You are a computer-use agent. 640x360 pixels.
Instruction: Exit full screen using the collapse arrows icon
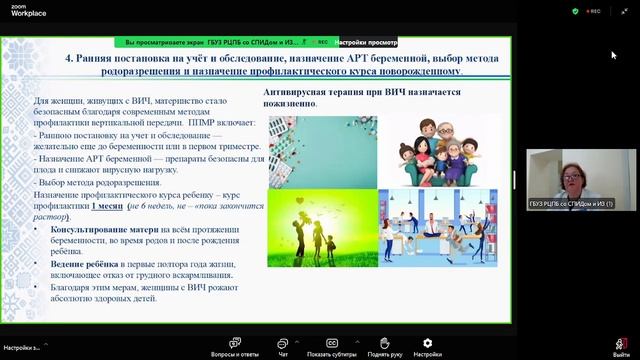(624, 11)
